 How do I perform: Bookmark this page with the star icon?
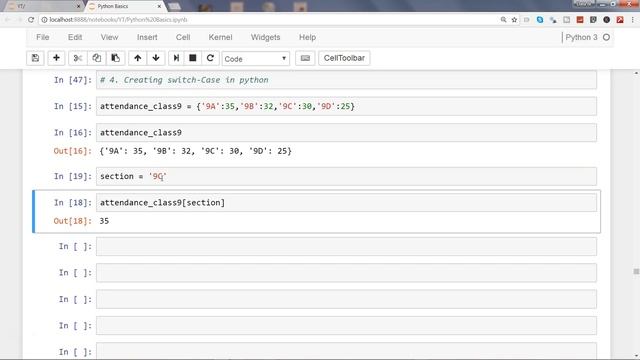click(x=514, y=20)
